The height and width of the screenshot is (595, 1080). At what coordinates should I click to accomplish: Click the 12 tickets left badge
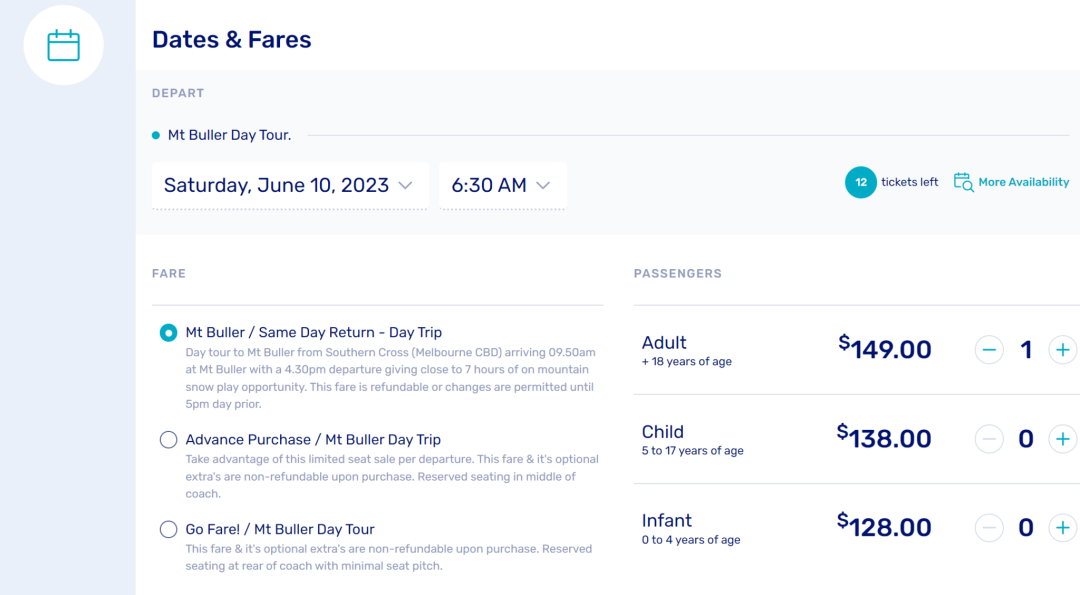tap(860, 182)
